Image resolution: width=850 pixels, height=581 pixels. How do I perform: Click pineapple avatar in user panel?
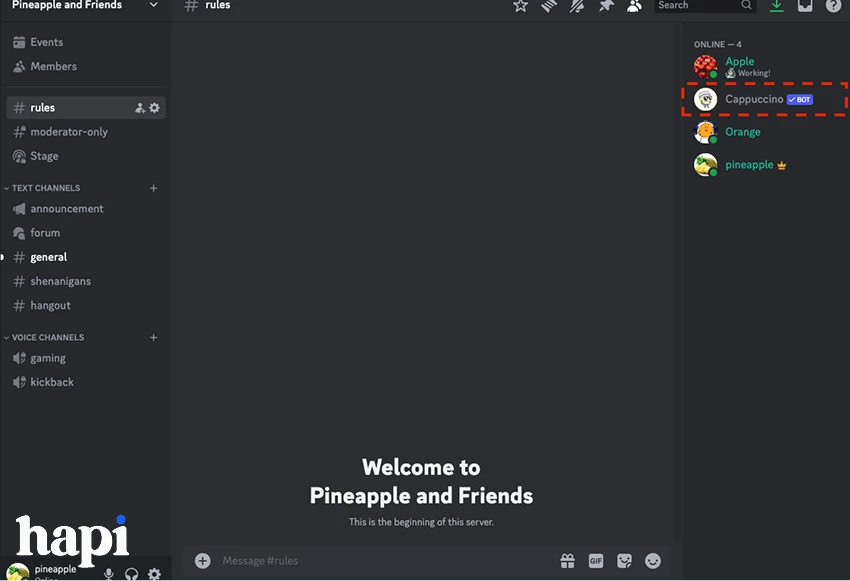pos(17,572)
